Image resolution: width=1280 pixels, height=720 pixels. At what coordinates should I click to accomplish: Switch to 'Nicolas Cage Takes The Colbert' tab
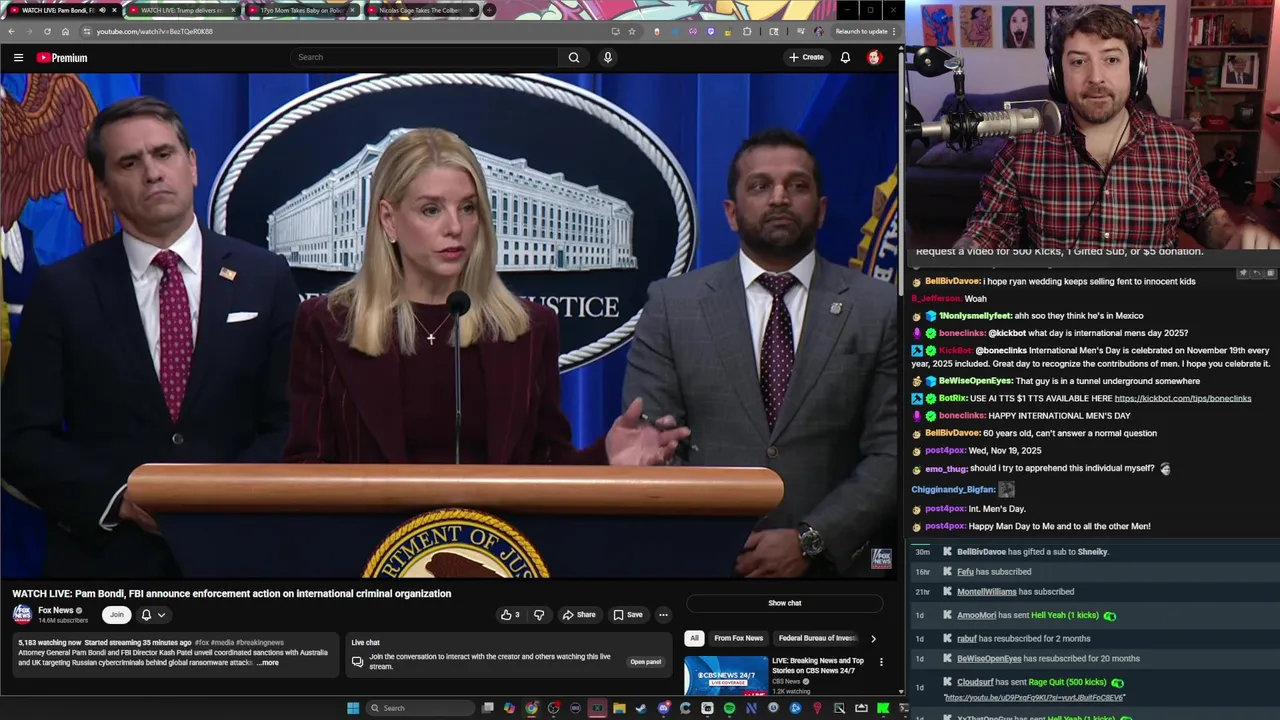click(x=419, y=10)
